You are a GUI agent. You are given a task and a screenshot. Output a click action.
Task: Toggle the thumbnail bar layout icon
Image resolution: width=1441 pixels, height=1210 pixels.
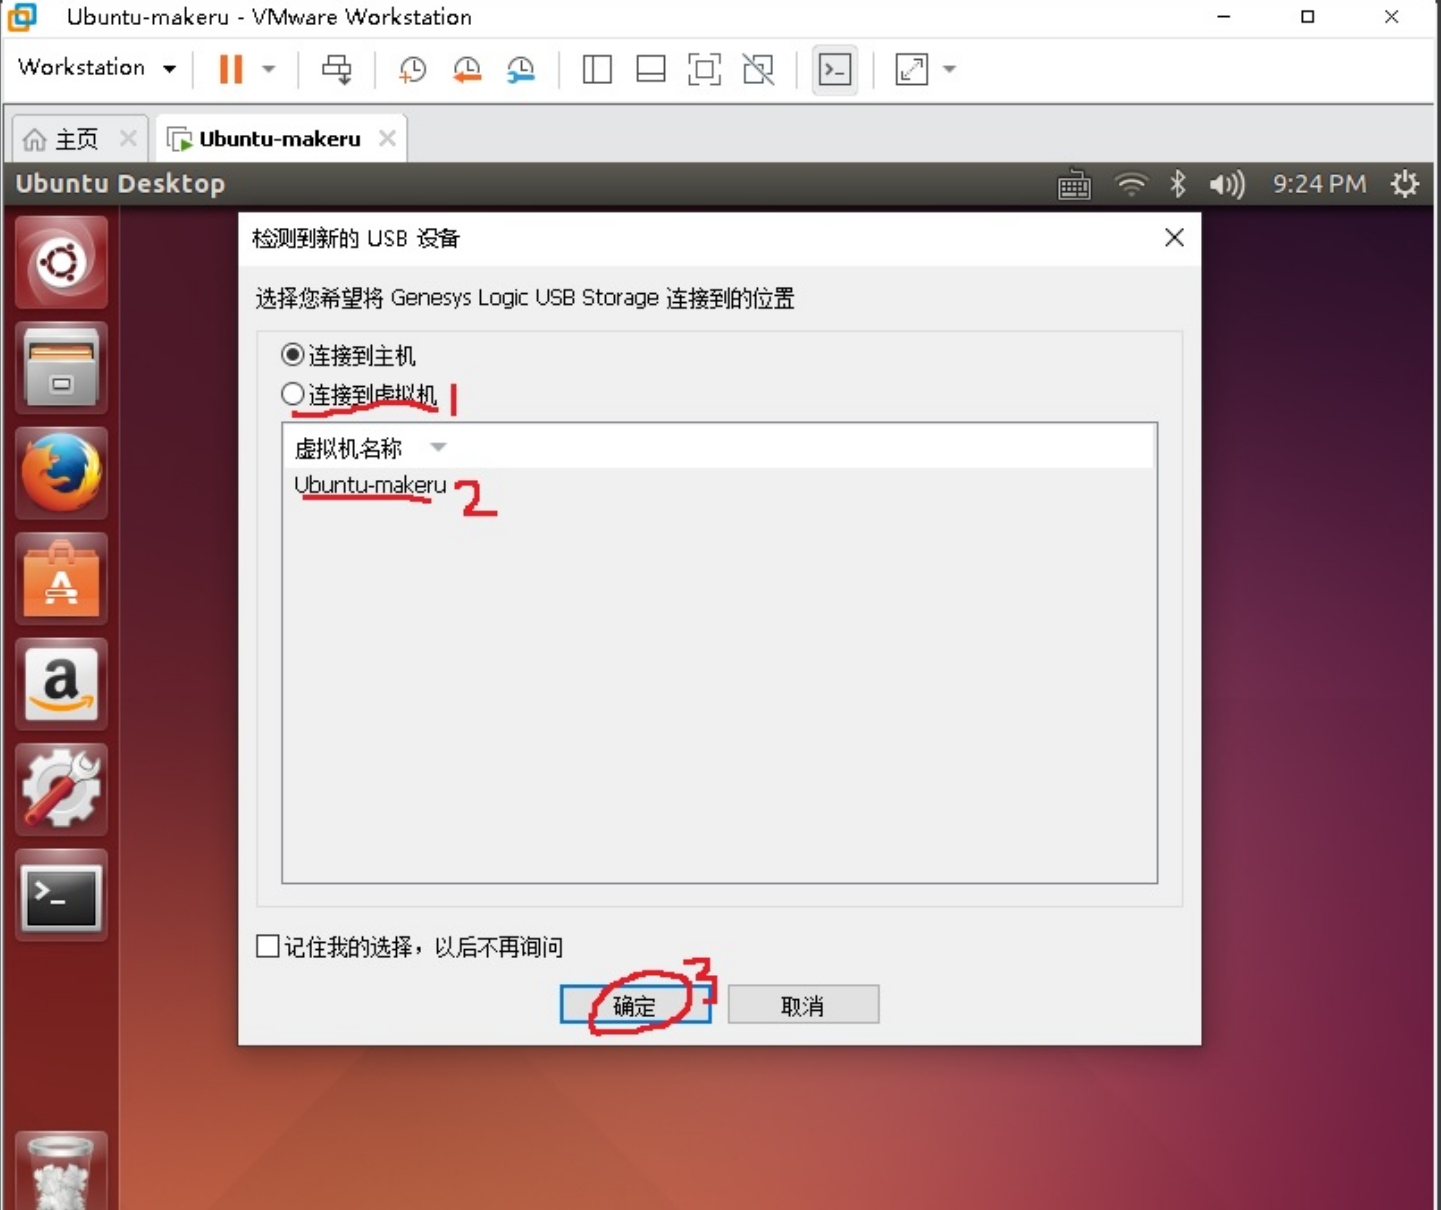click(x=651, y=69)
